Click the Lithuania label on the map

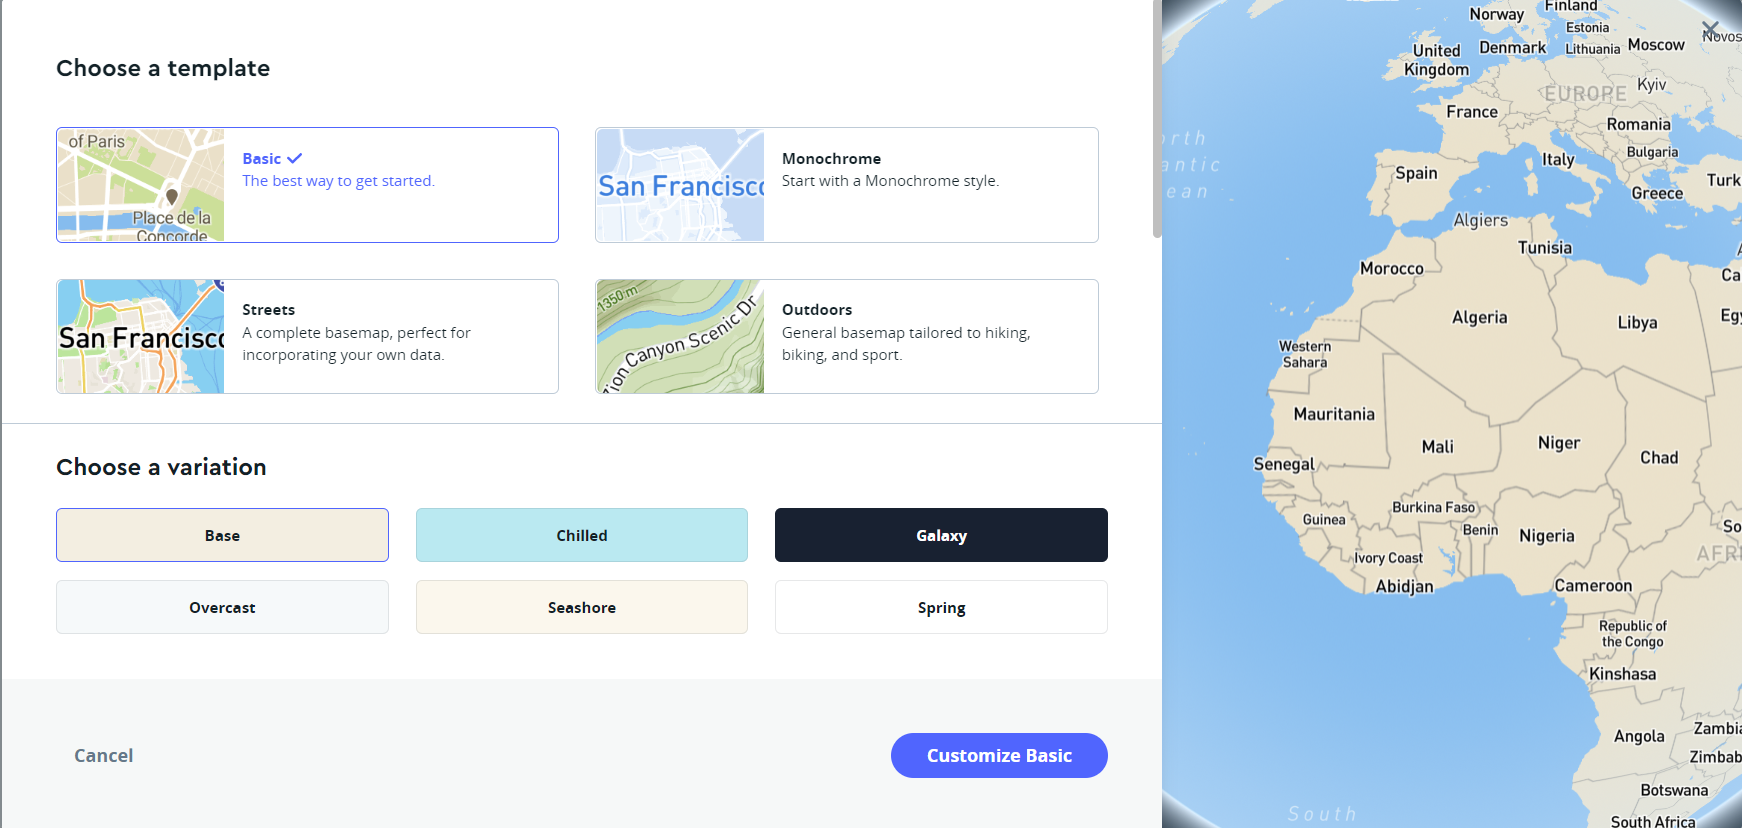tap(1592, 49)
